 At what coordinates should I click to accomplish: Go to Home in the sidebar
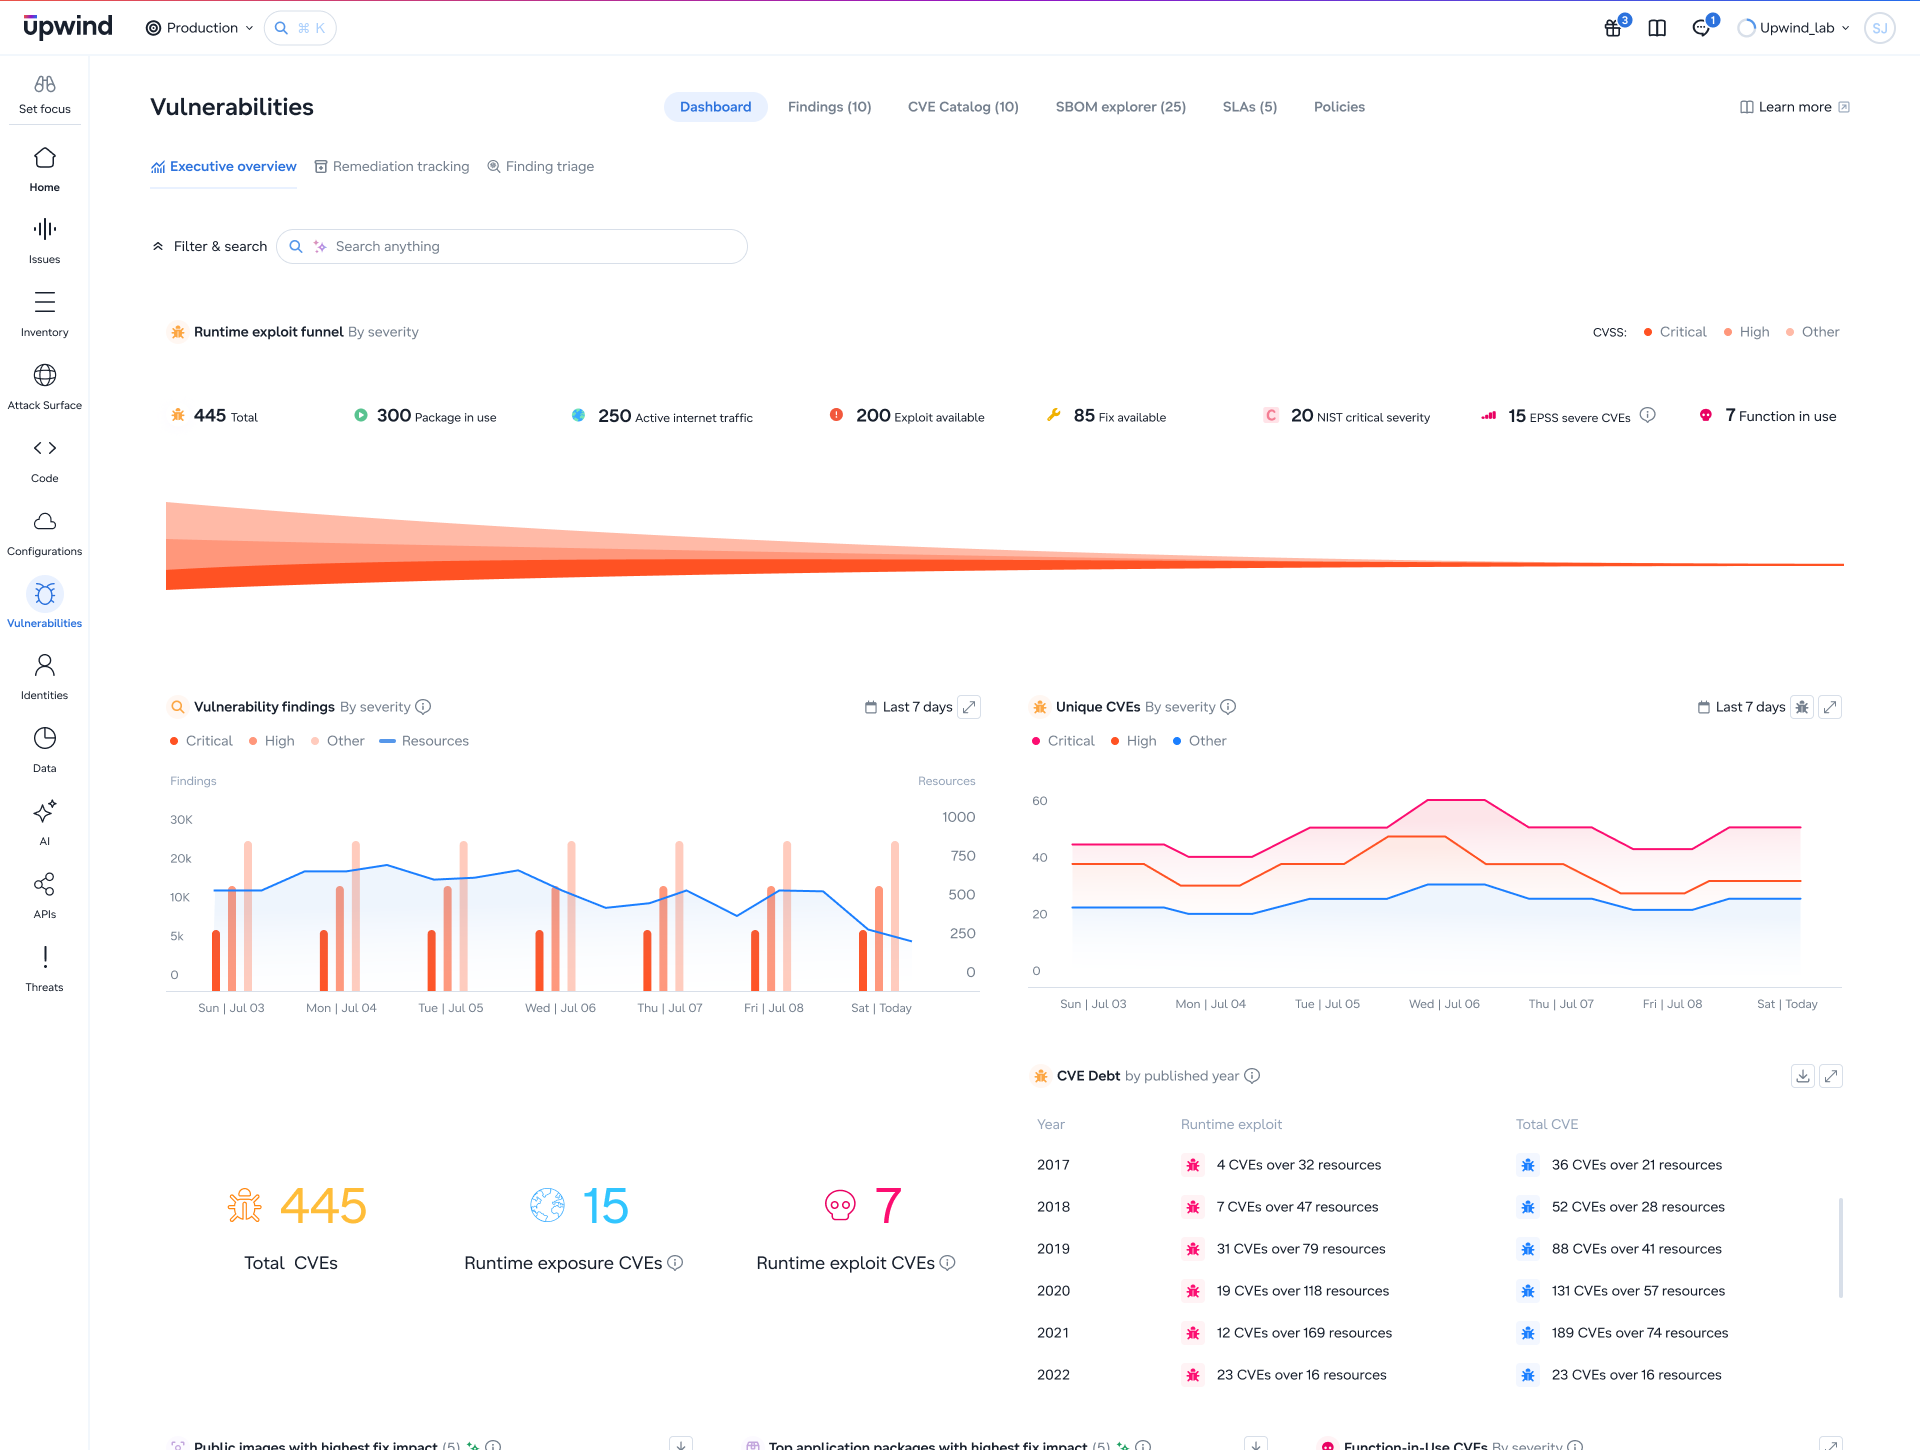coord(45,169)
